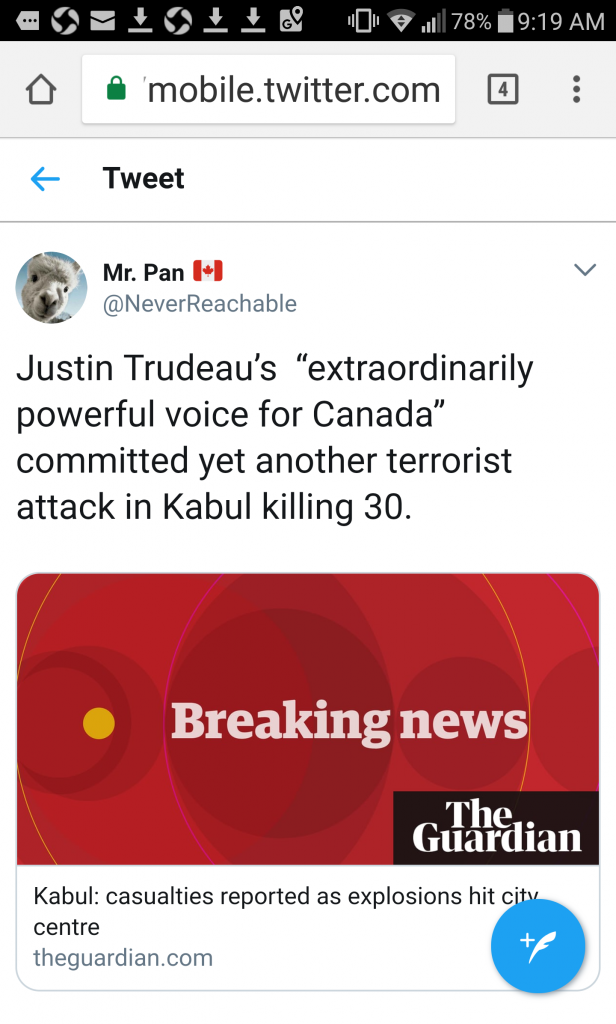Tap the battery indicator icon
Viewport: 616px width, 1024px height.
tap(505, 20)
